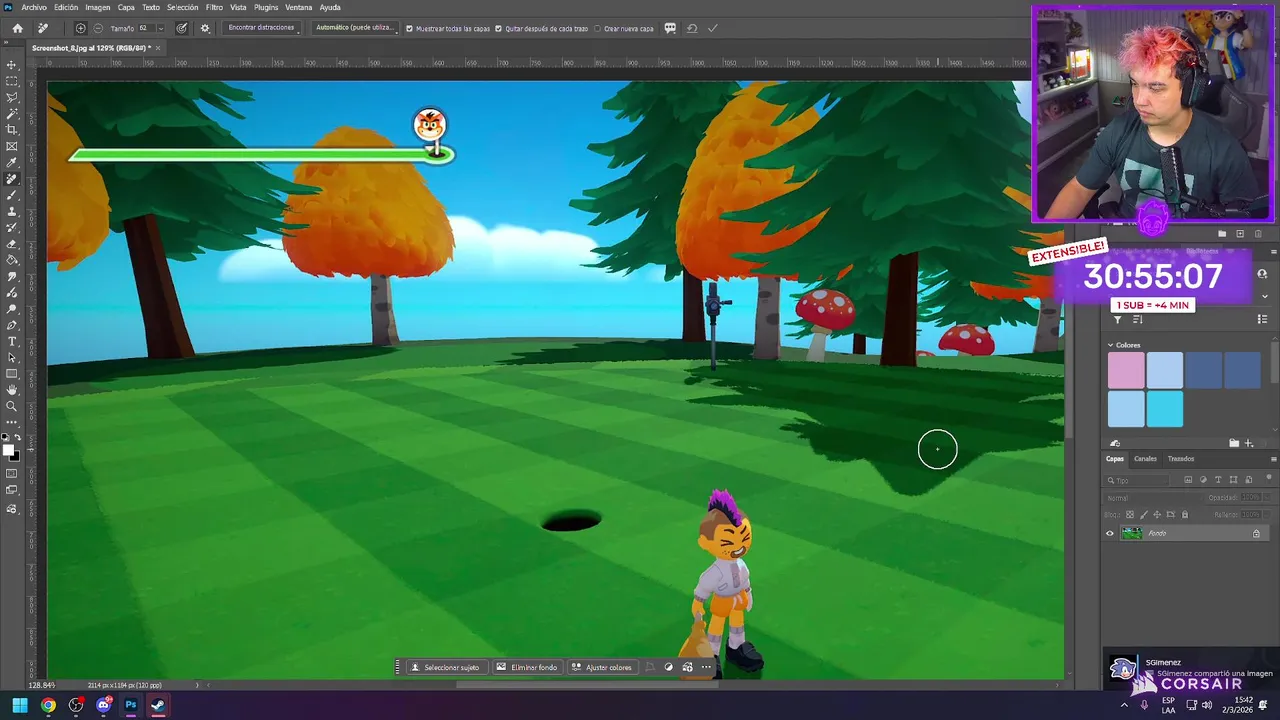1280x720 pixels.
Task: Select the Eraser tool
Action: pos(12,244)
